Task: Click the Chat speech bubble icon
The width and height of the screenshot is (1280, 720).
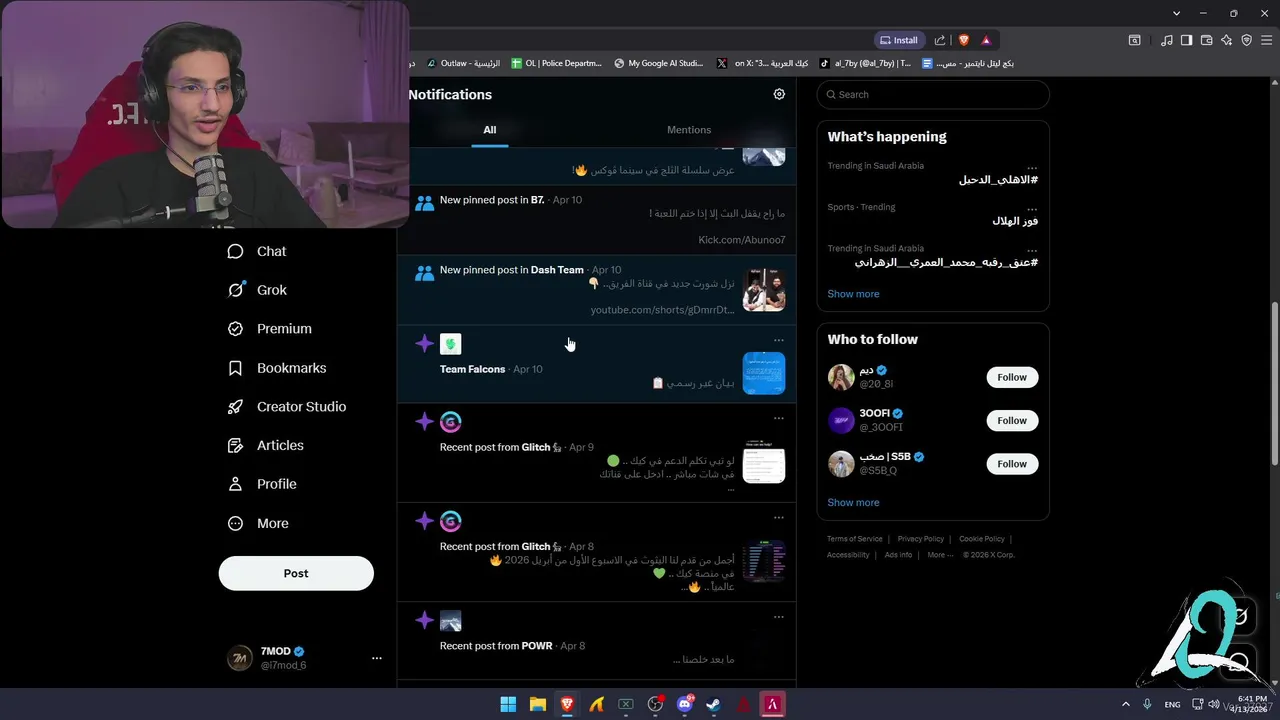Action: click(x=235, y=251)
